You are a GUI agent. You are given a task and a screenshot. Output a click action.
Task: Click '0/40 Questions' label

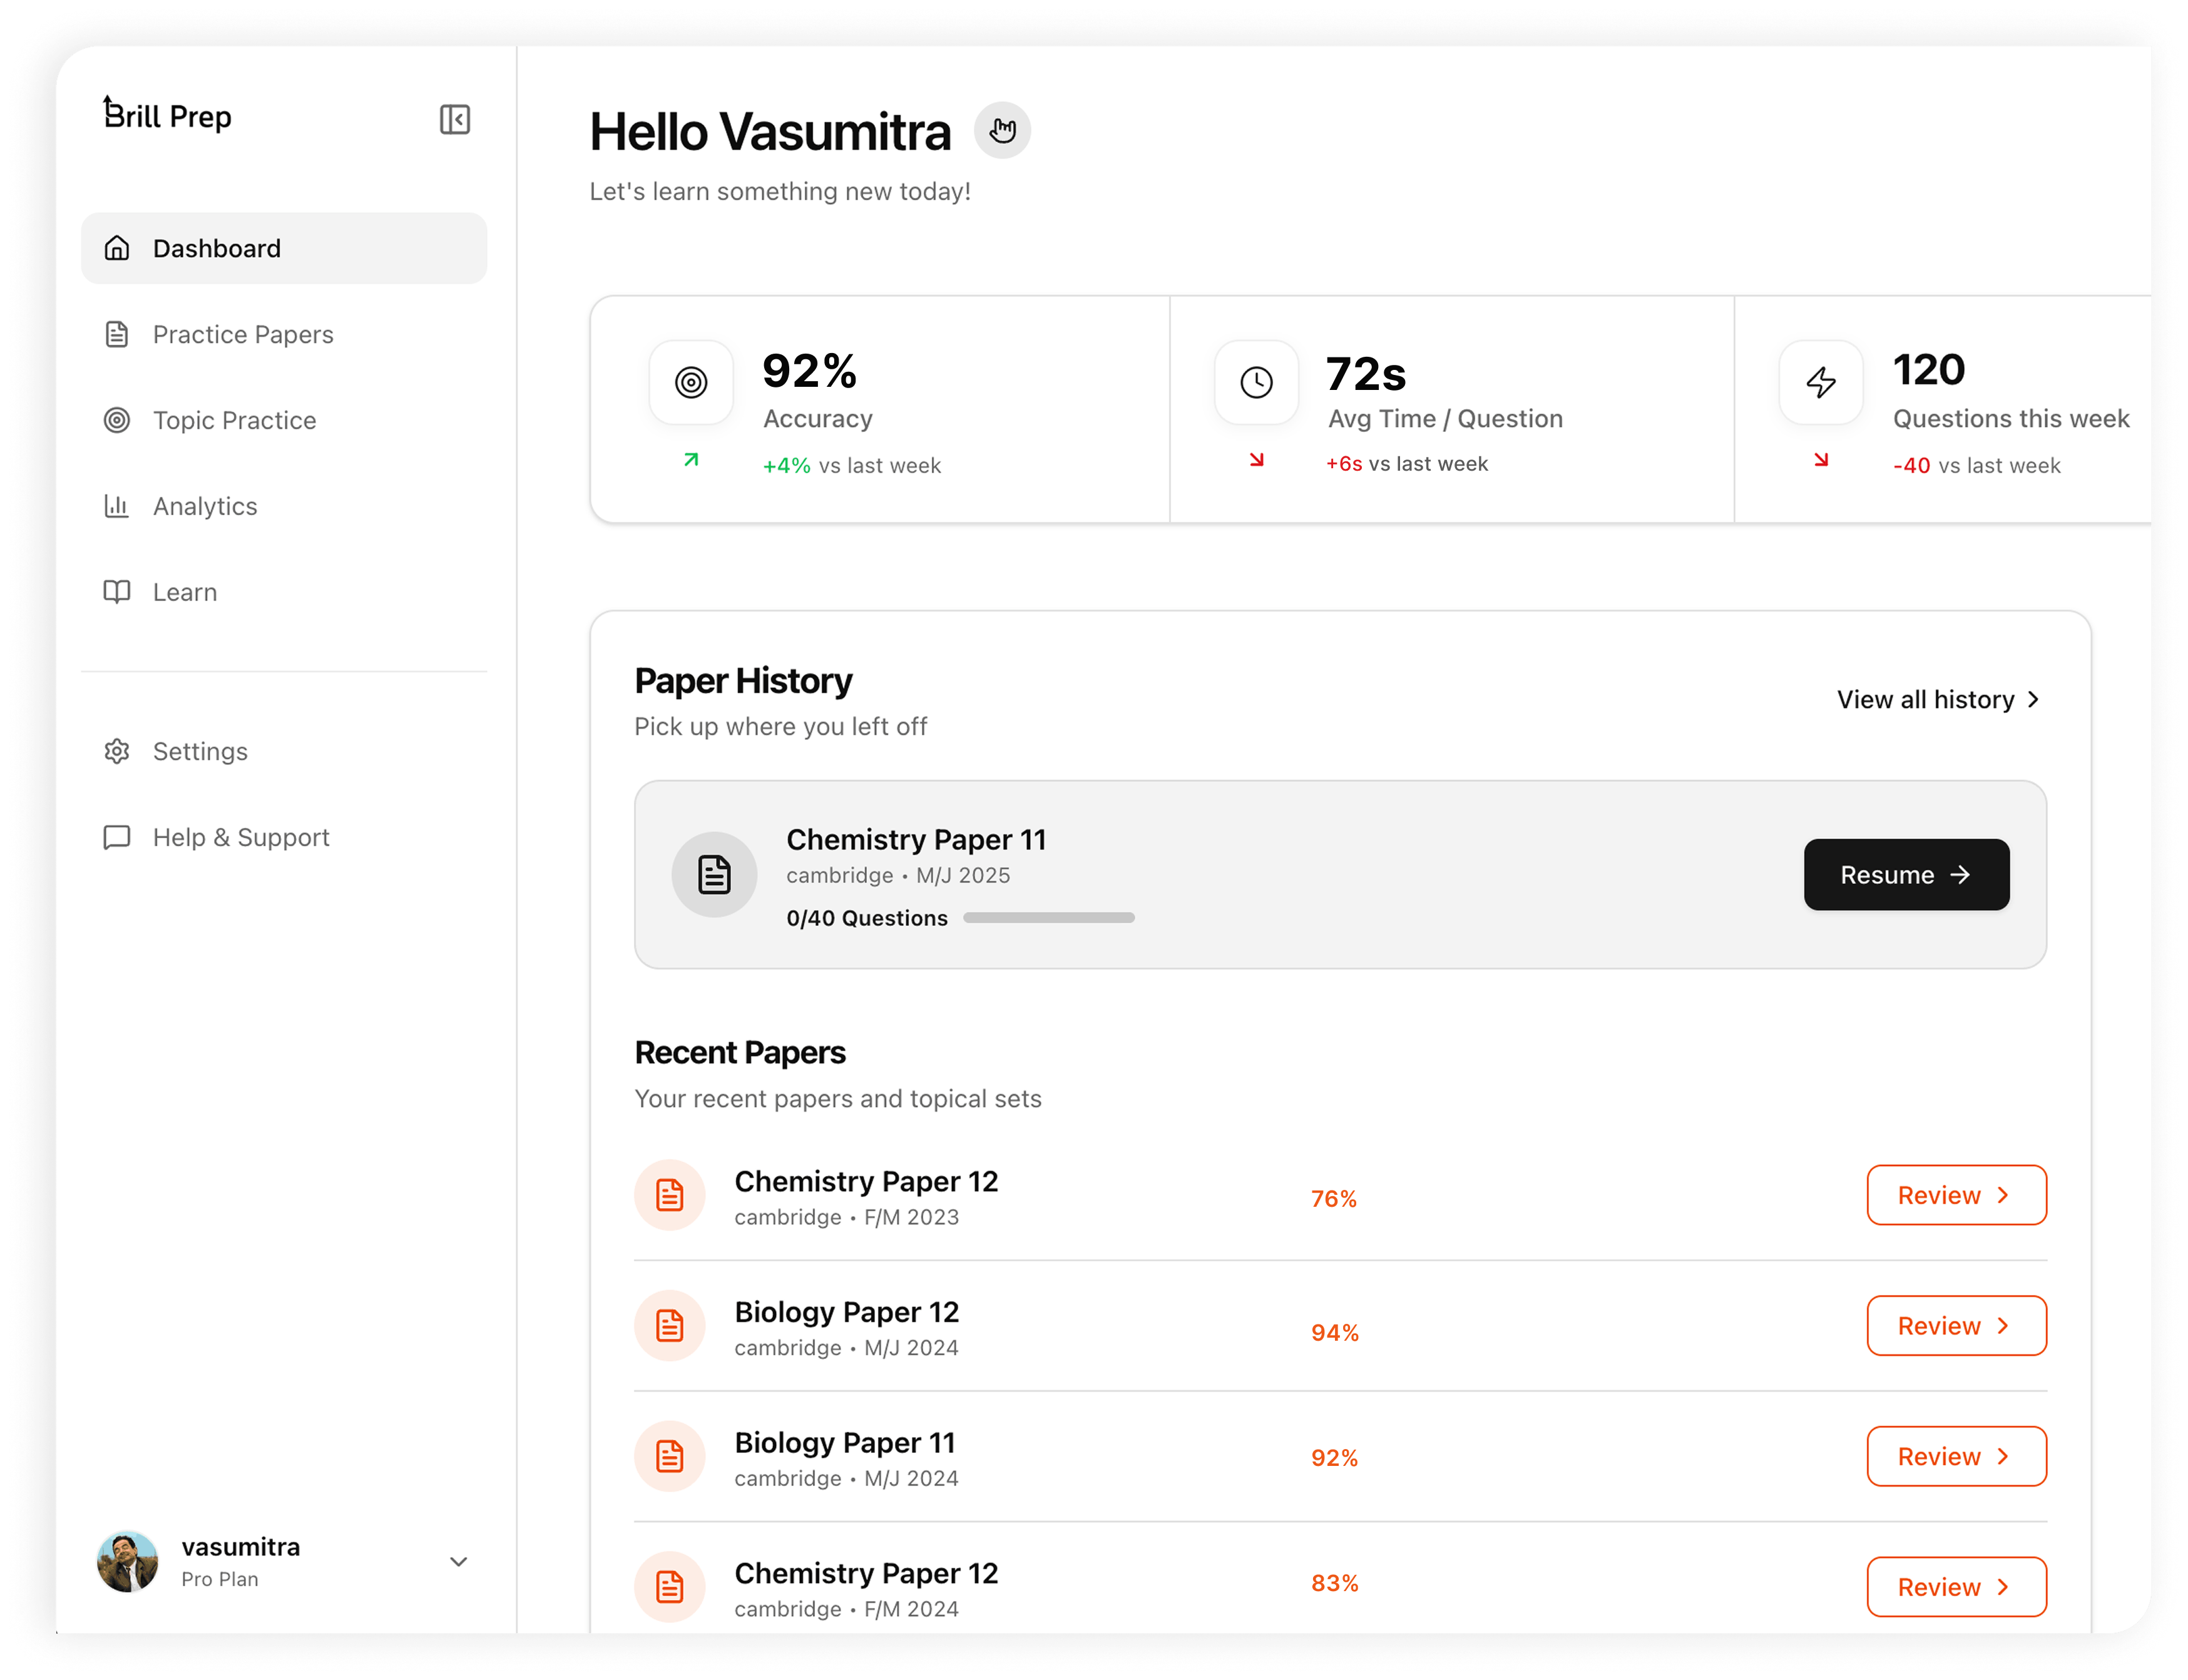867,917
